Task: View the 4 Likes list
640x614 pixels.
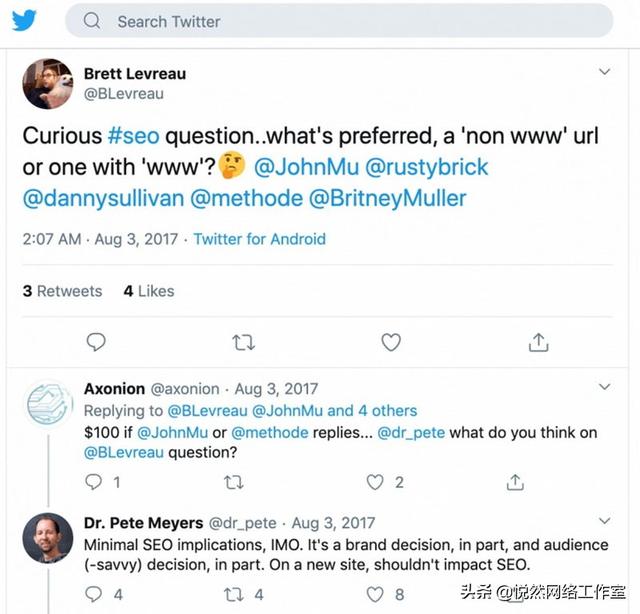Action: 149,291
